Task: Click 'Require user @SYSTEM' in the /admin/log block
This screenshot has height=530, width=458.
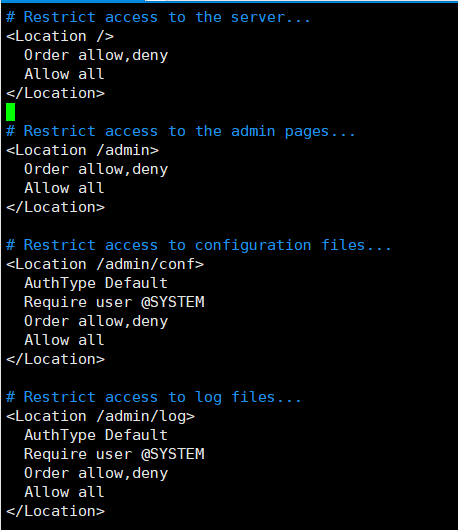Action: pyautogui.click(x=114, y=454)
